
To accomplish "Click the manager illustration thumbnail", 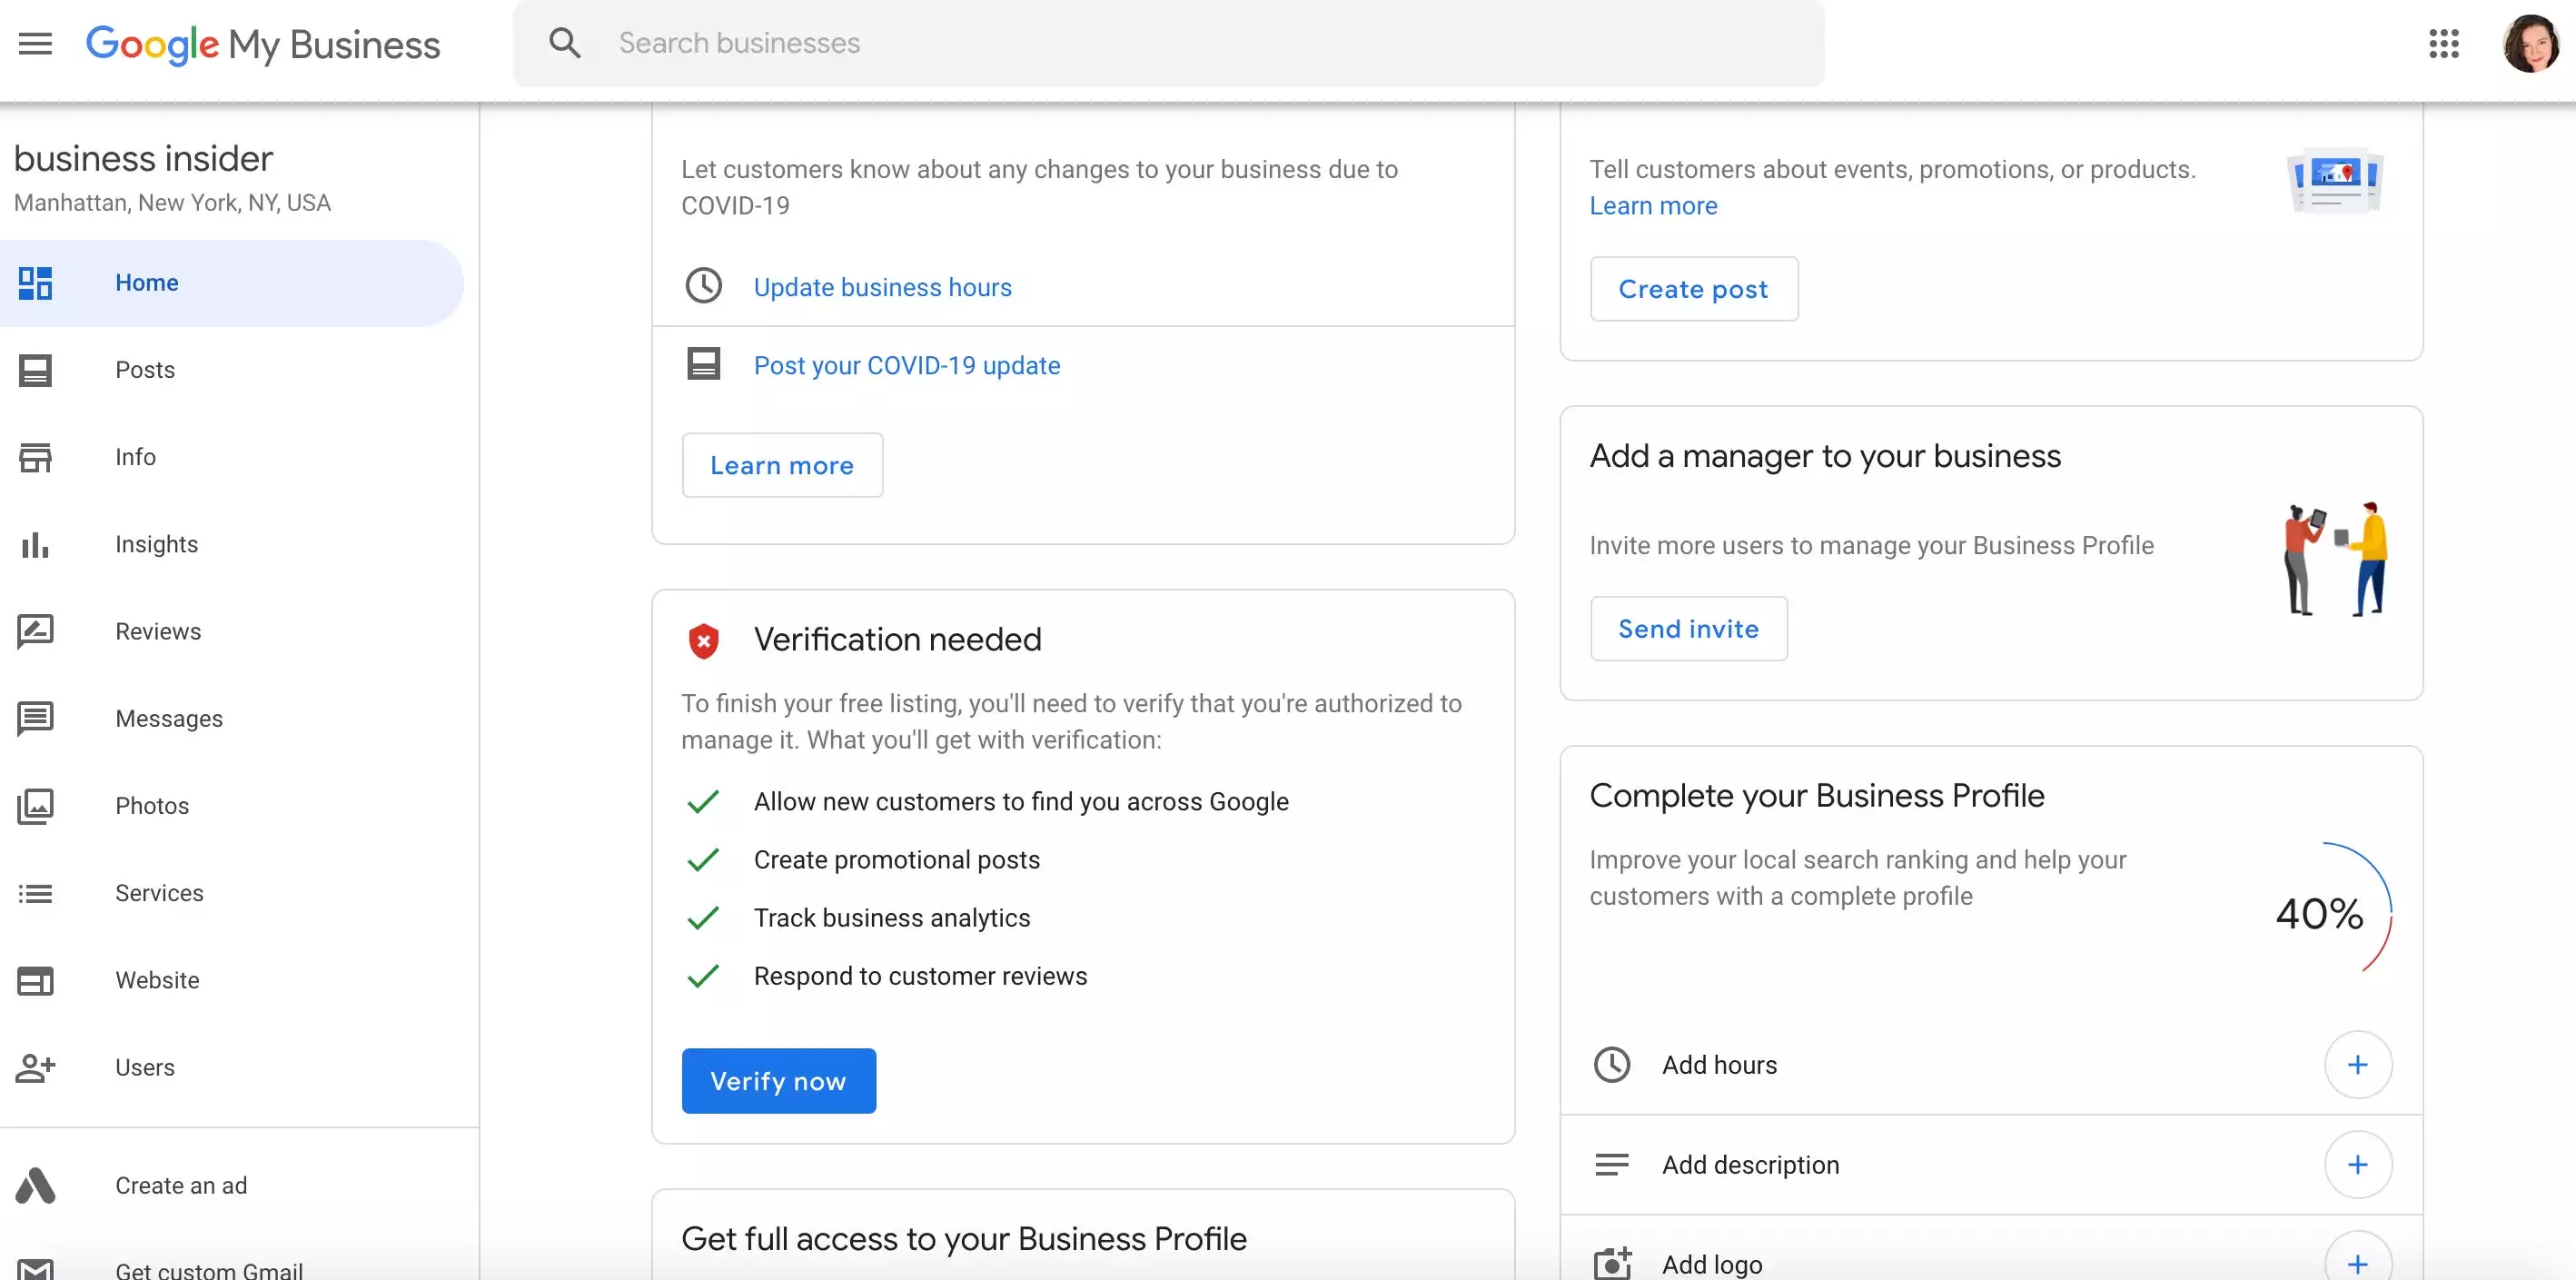I will [2335, 559].
